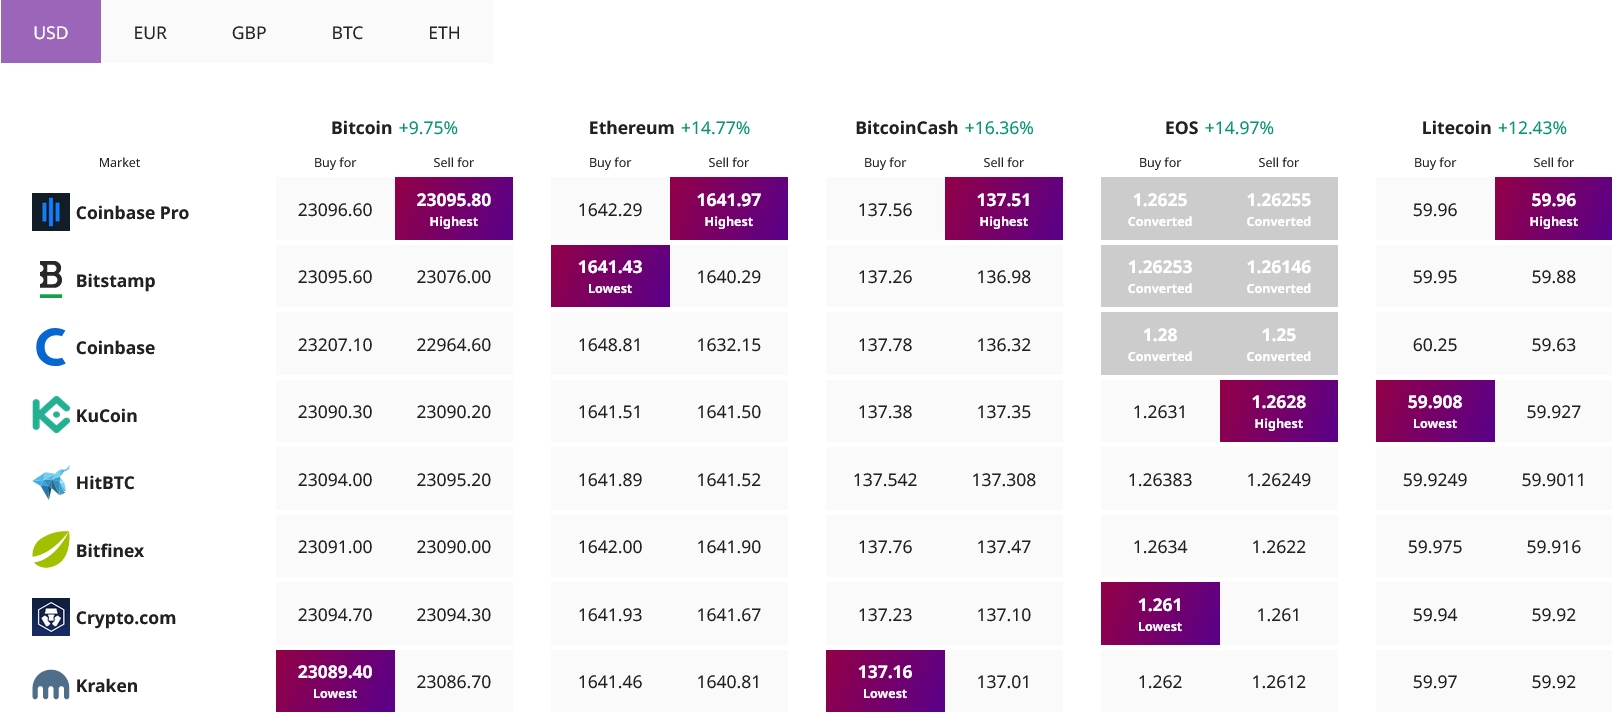The height and width of the screenshot is (713, 1612).
Task: Click the Crypto.com logo icon
Action: pos(51,617)
